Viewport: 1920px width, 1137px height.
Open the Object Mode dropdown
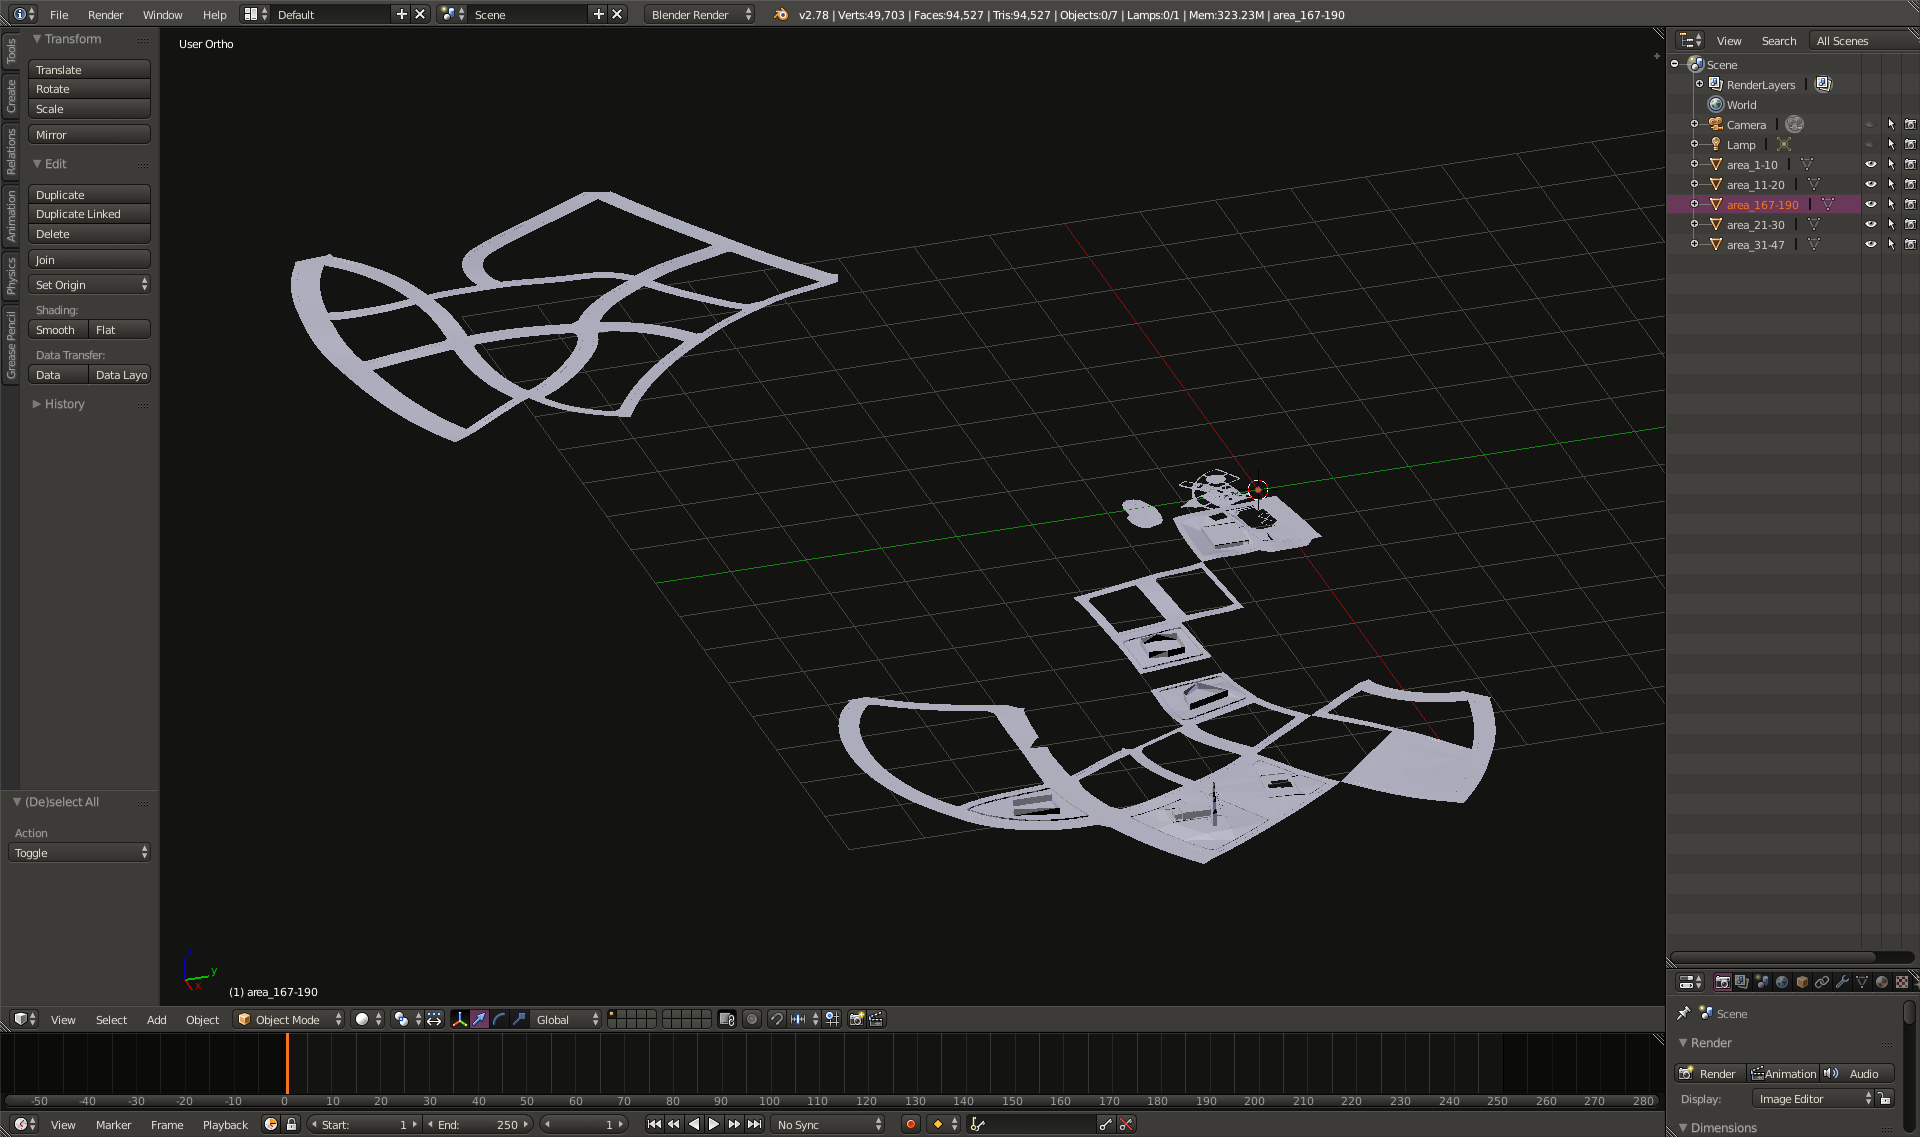pos(289,1019)
